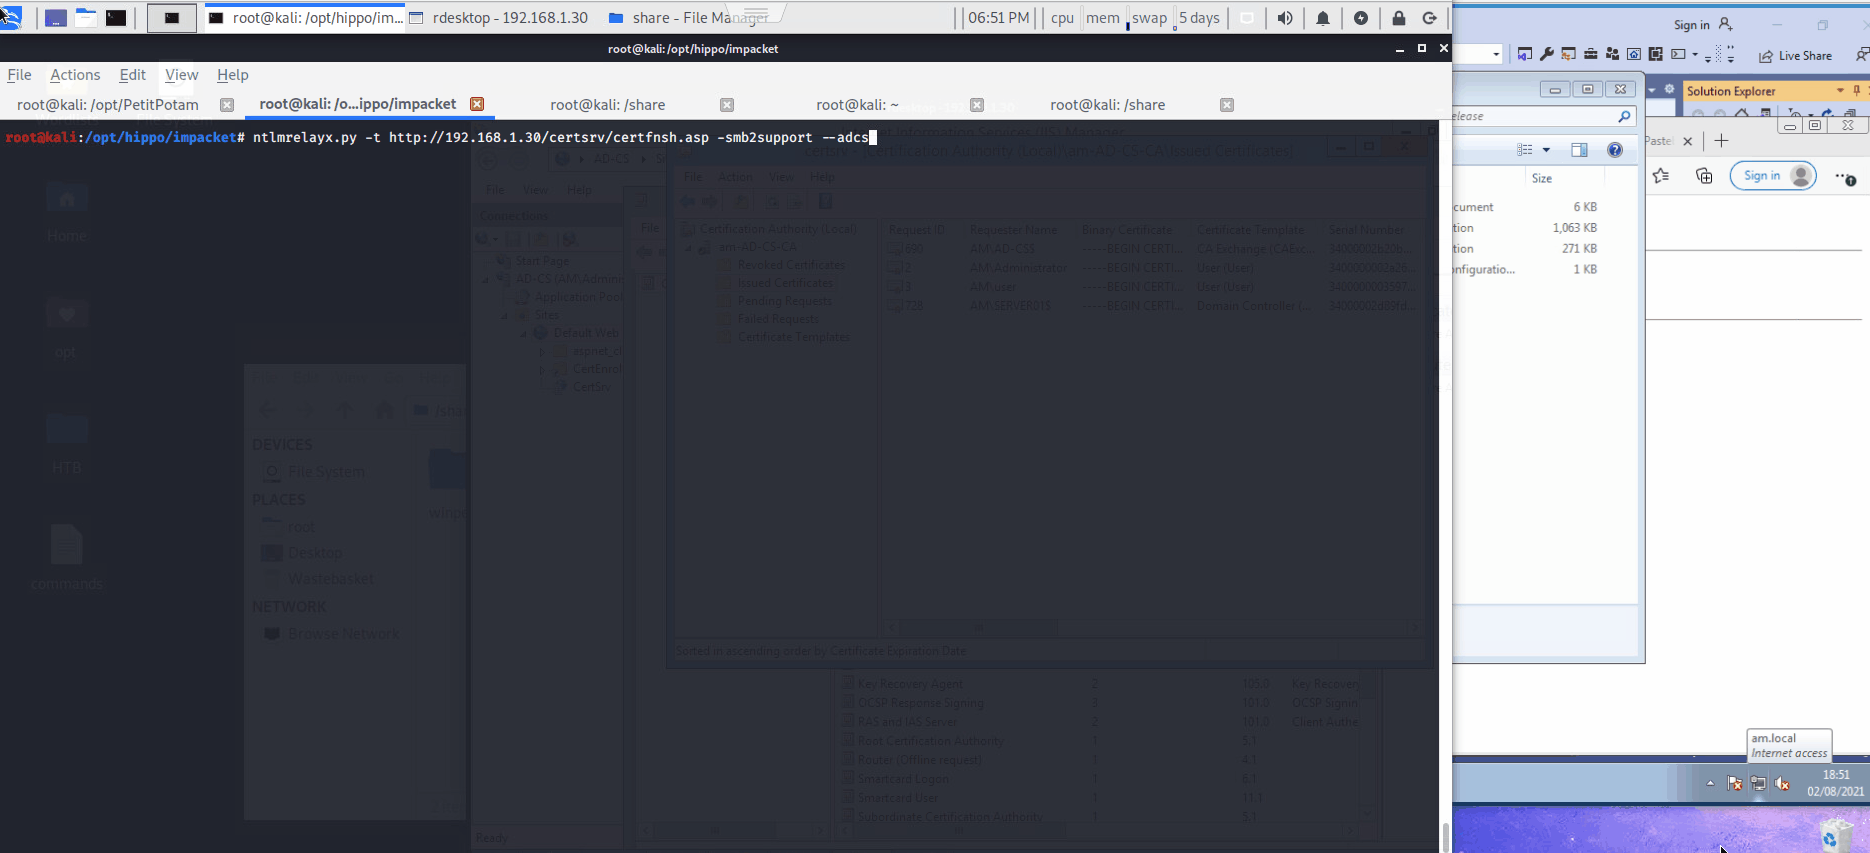Click the wrench icon in Visual Studio toolbar

click(x=1547, y=54)
